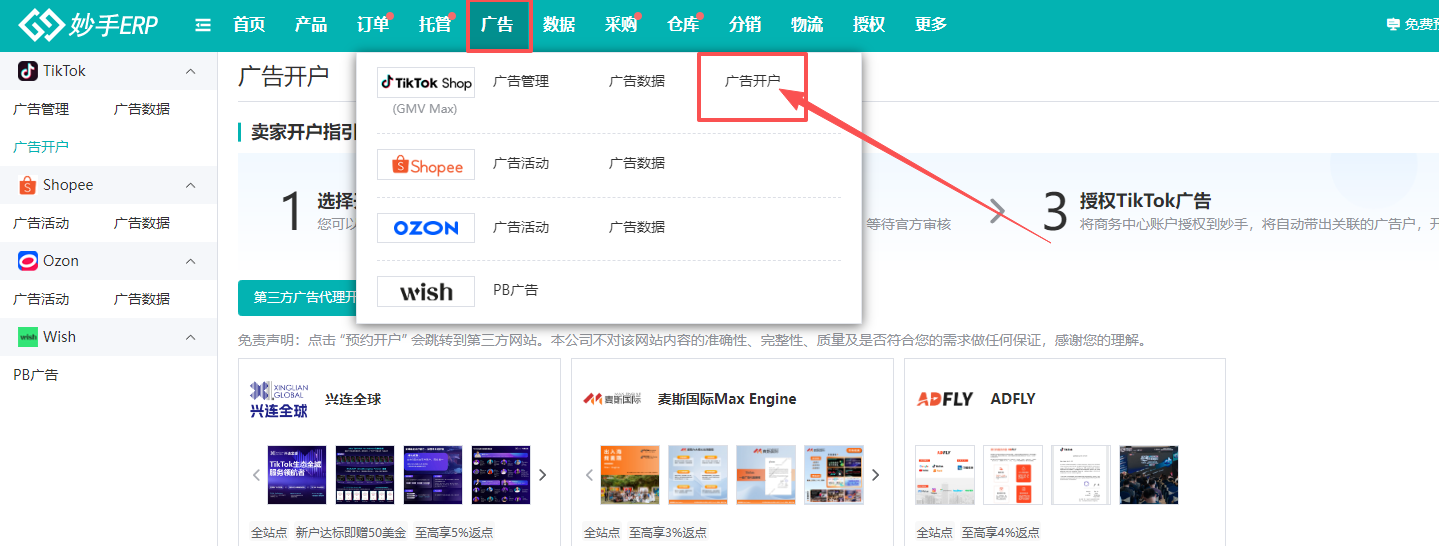Click the 兴连全球 logo

(x=279, y=399)
